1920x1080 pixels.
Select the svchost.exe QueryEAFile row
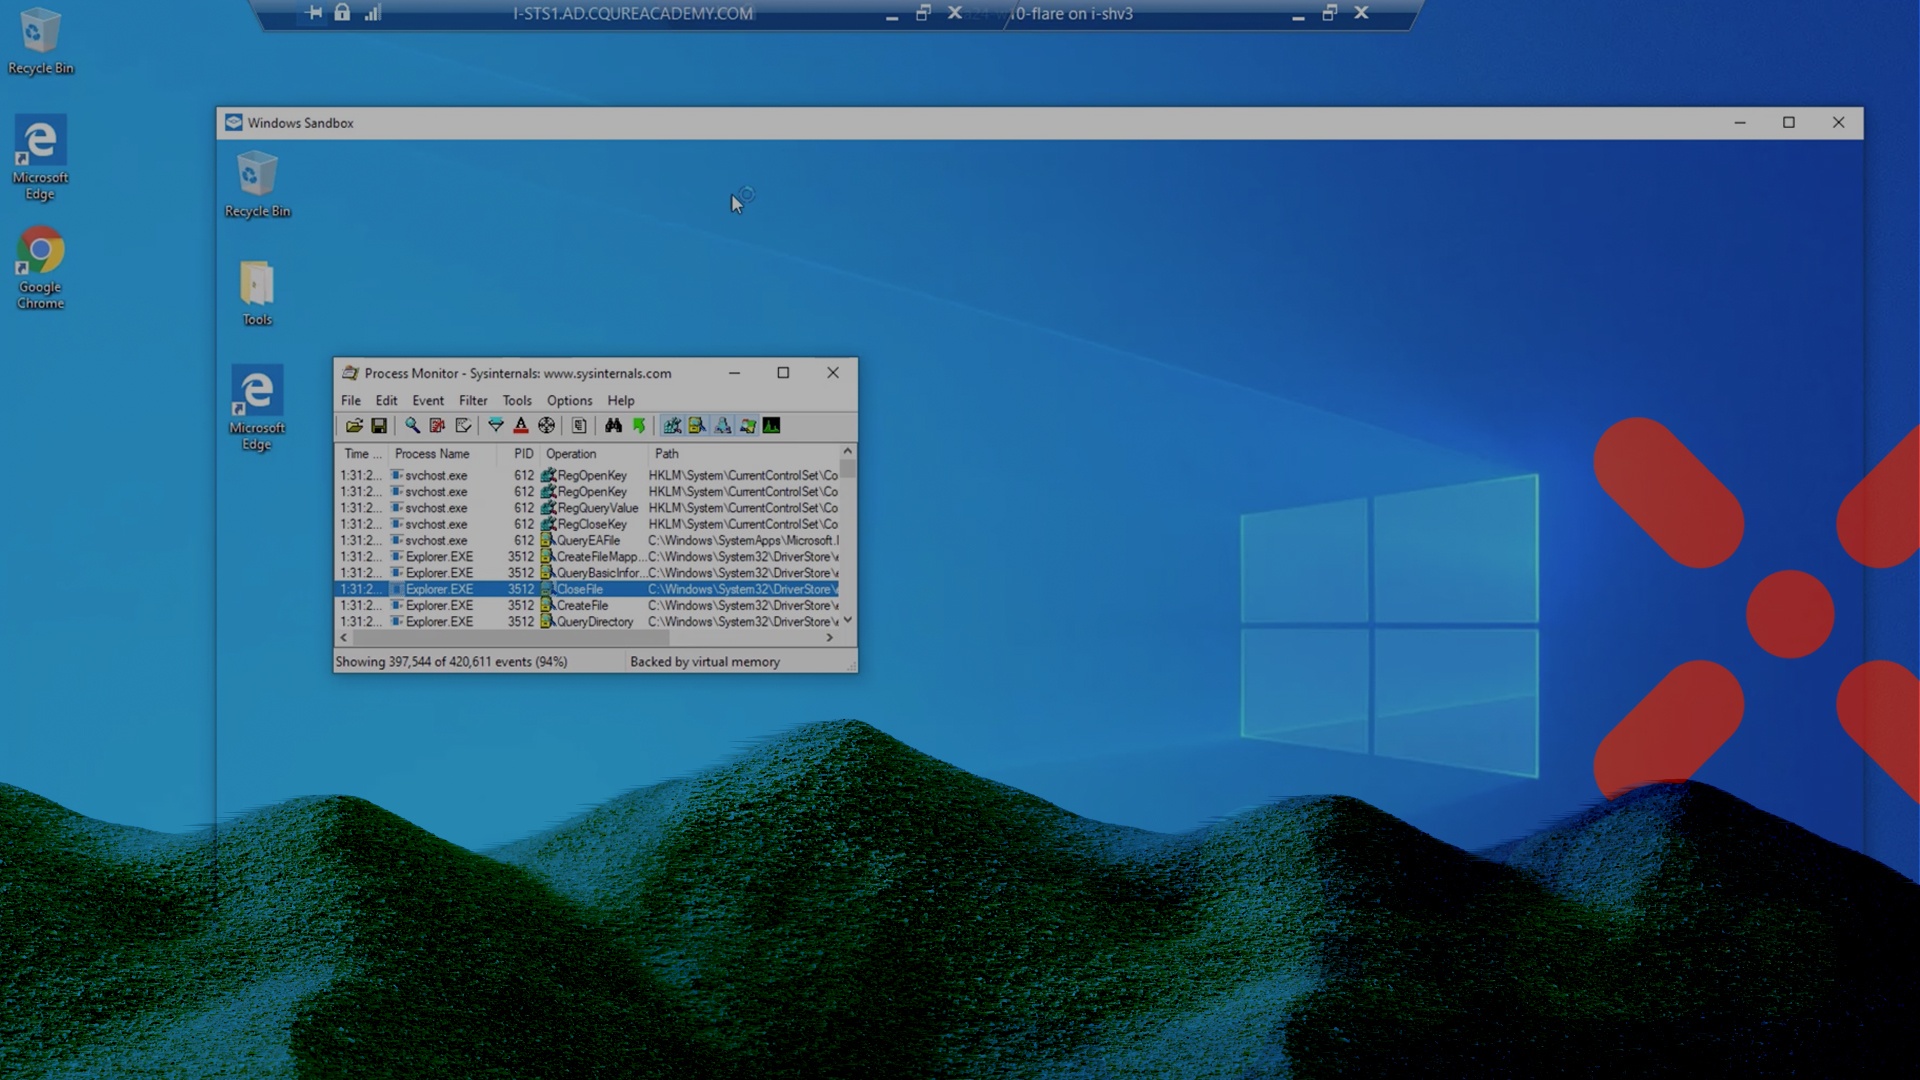click(588, 541)
